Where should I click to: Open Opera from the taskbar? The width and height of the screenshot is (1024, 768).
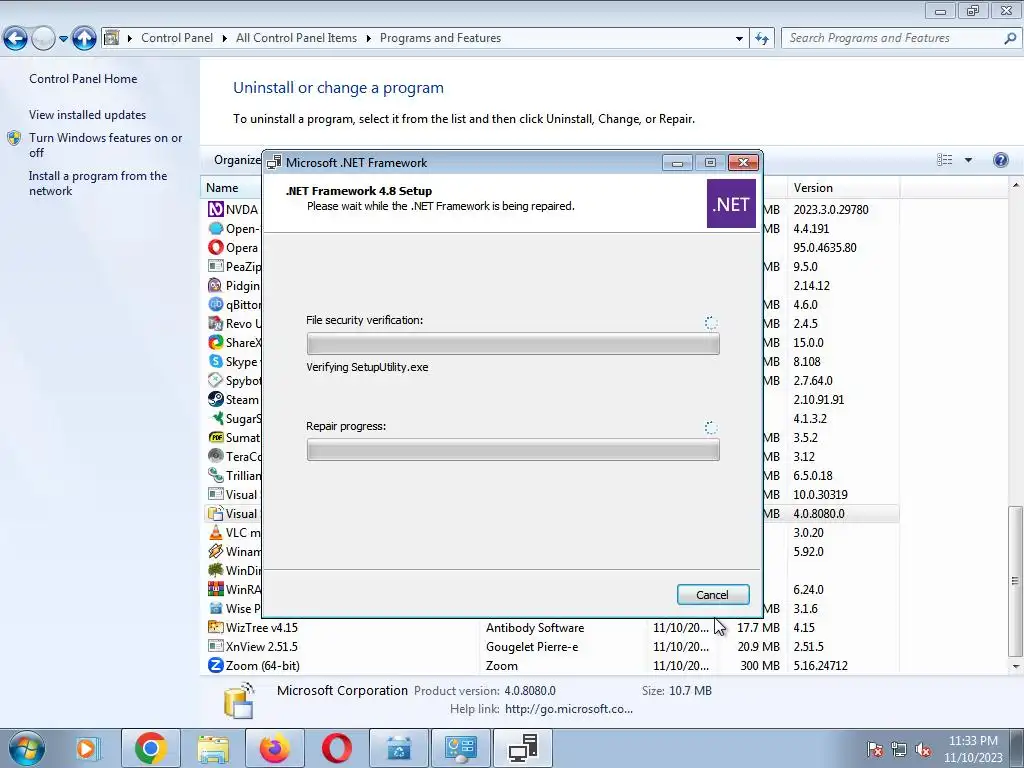point(336,748)
